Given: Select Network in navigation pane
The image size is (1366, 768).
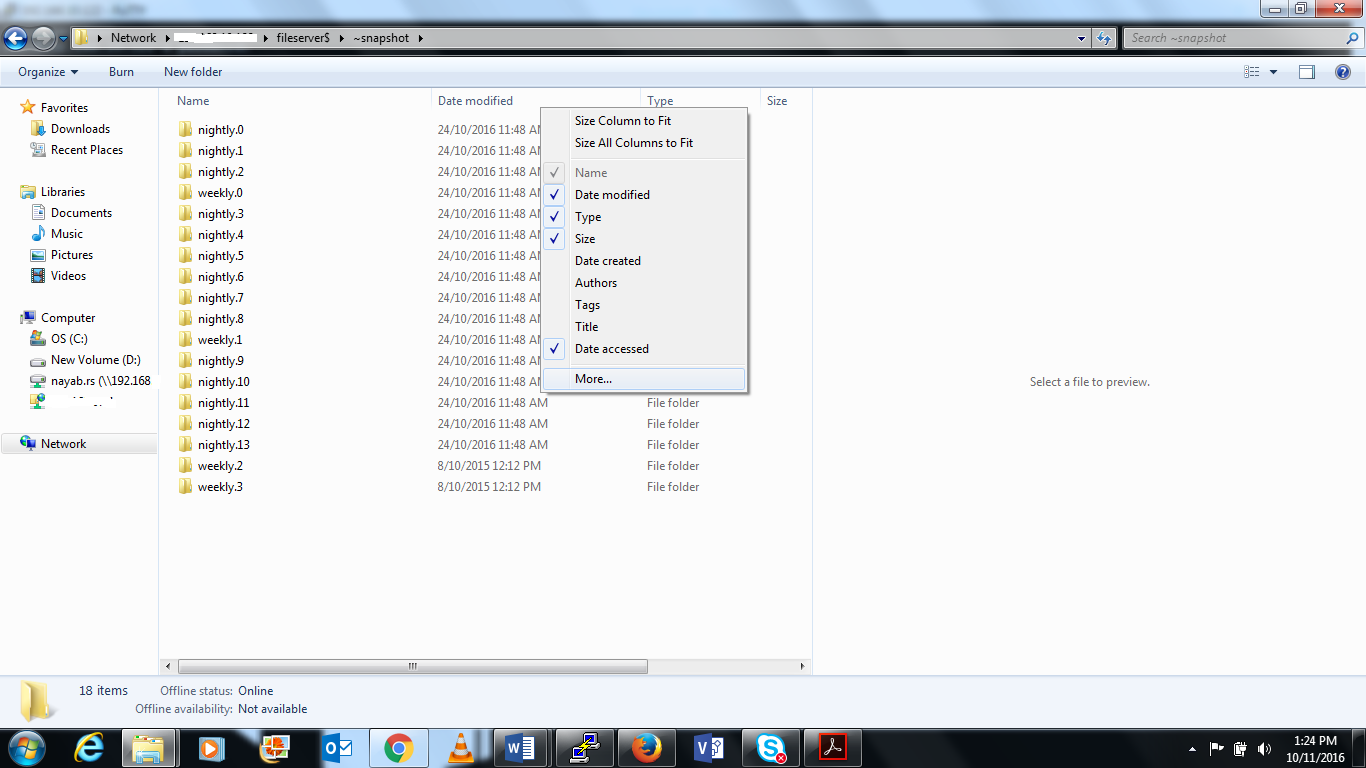Looking at the screenshot, I should 79,444.
